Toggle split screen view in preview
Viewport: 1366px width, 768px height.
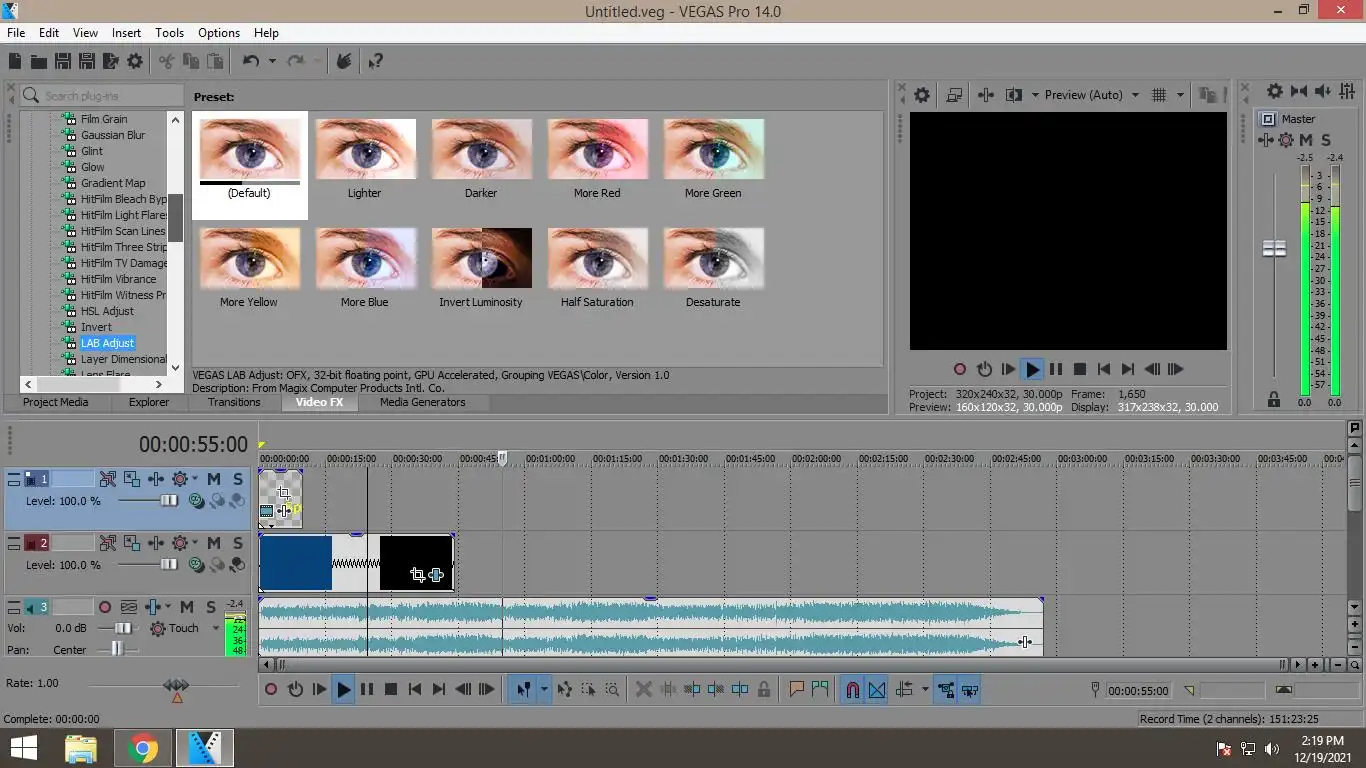[x=1013, y=95]
